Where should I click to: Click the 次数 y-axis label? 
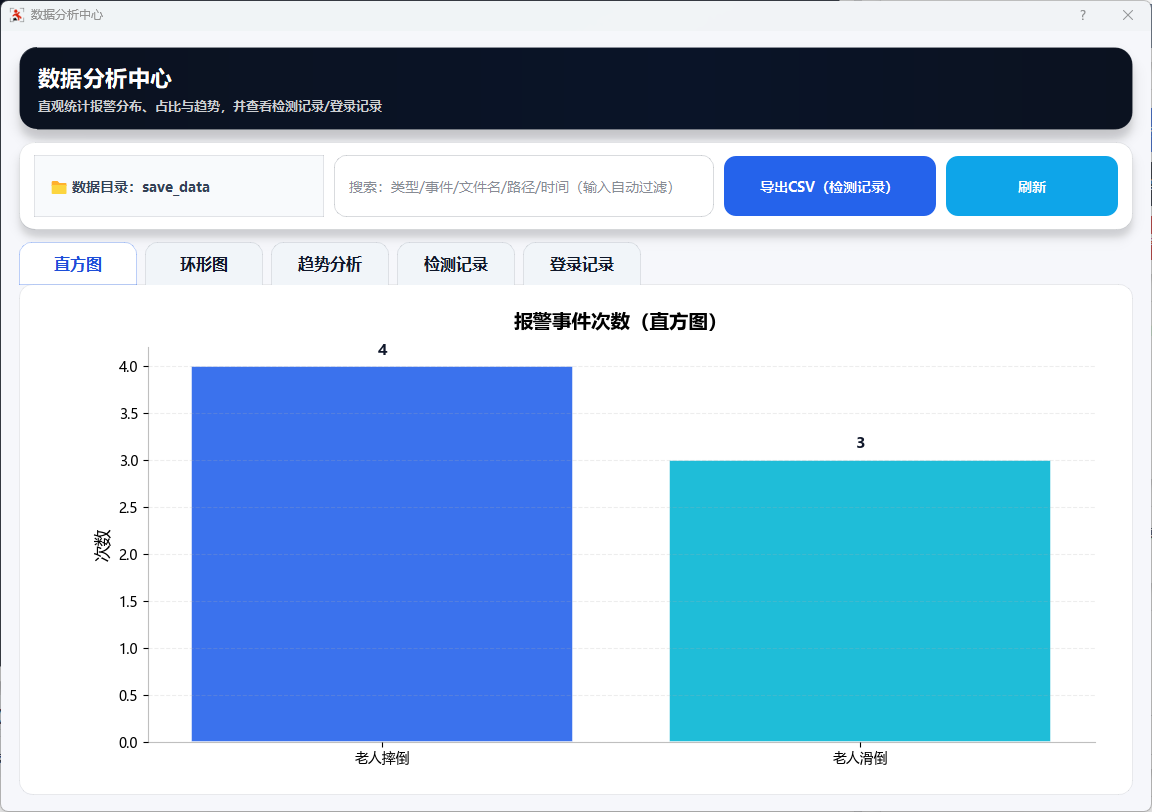pyautogui.click(x=102, y=545)
